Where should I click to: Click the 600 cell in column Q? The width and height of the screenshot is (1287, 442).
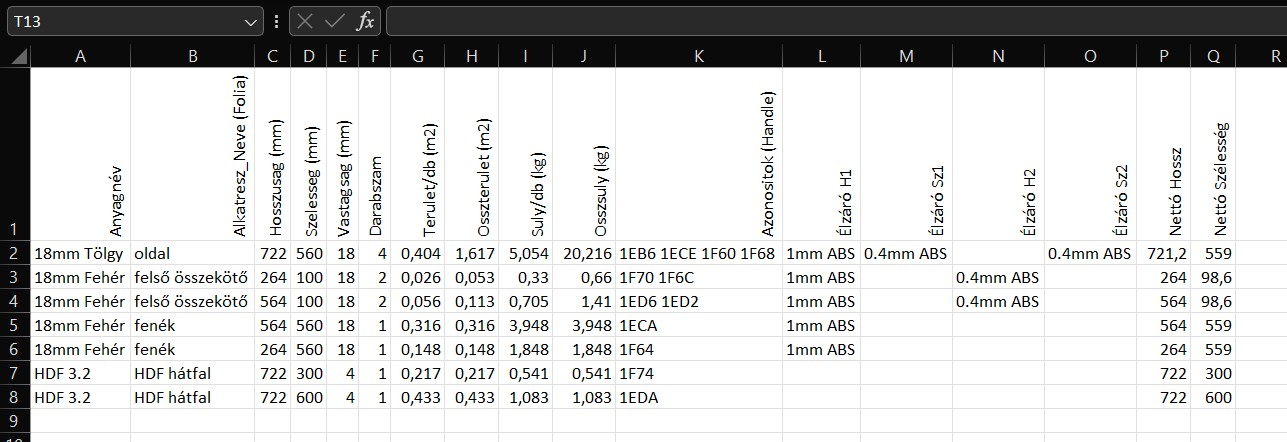point(1213,397)
